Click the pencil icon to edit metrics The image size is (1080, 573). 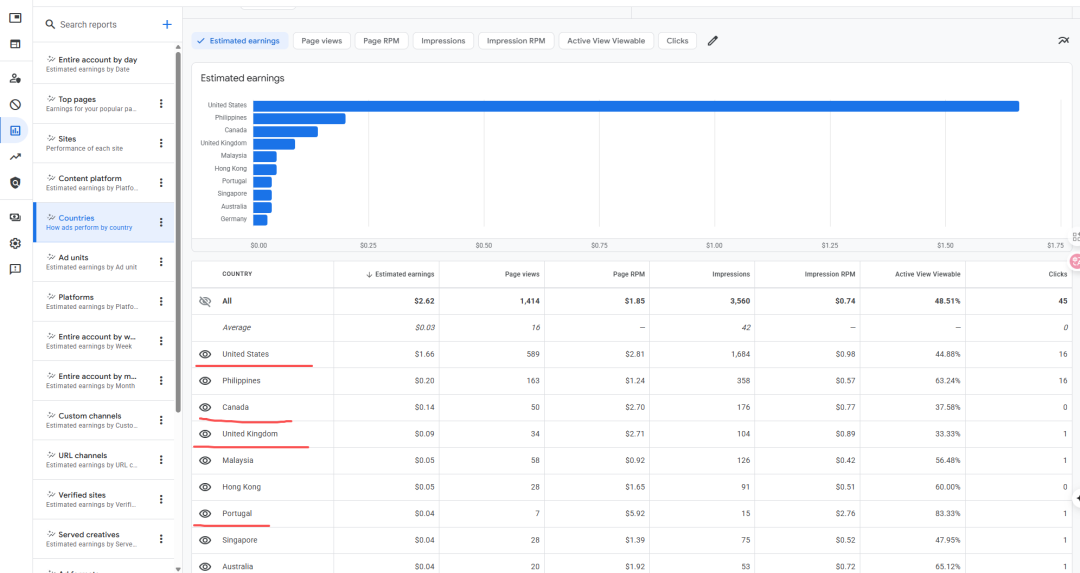click(x=713, y=41)
